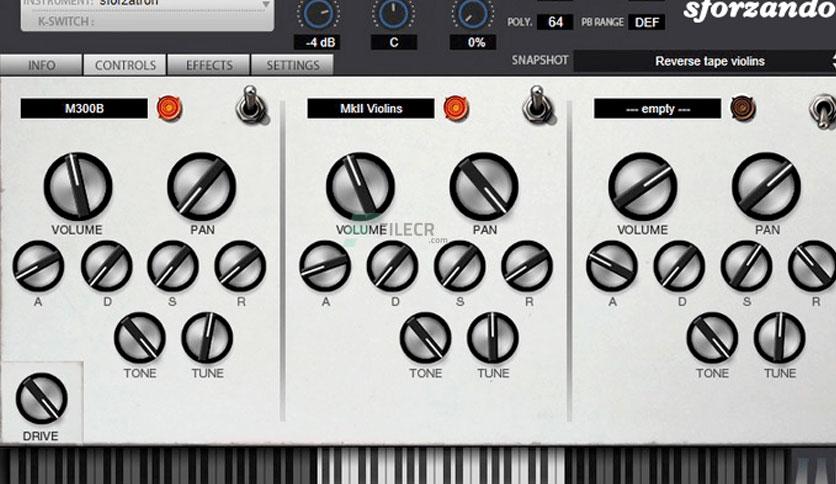The height and width of the screenshot is (484, 836).
Task: Click the PB RANGE value DEF
Action: [x=647, y=22]
